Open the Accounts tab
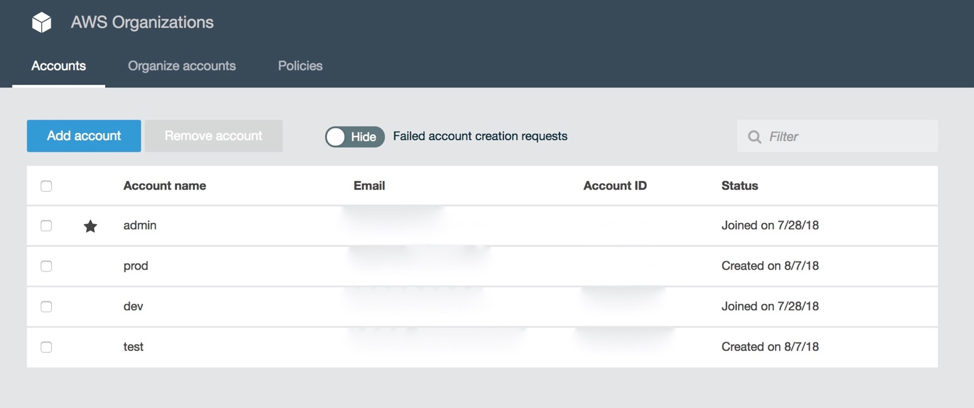The image size is (974, 408). coord(58,66)
